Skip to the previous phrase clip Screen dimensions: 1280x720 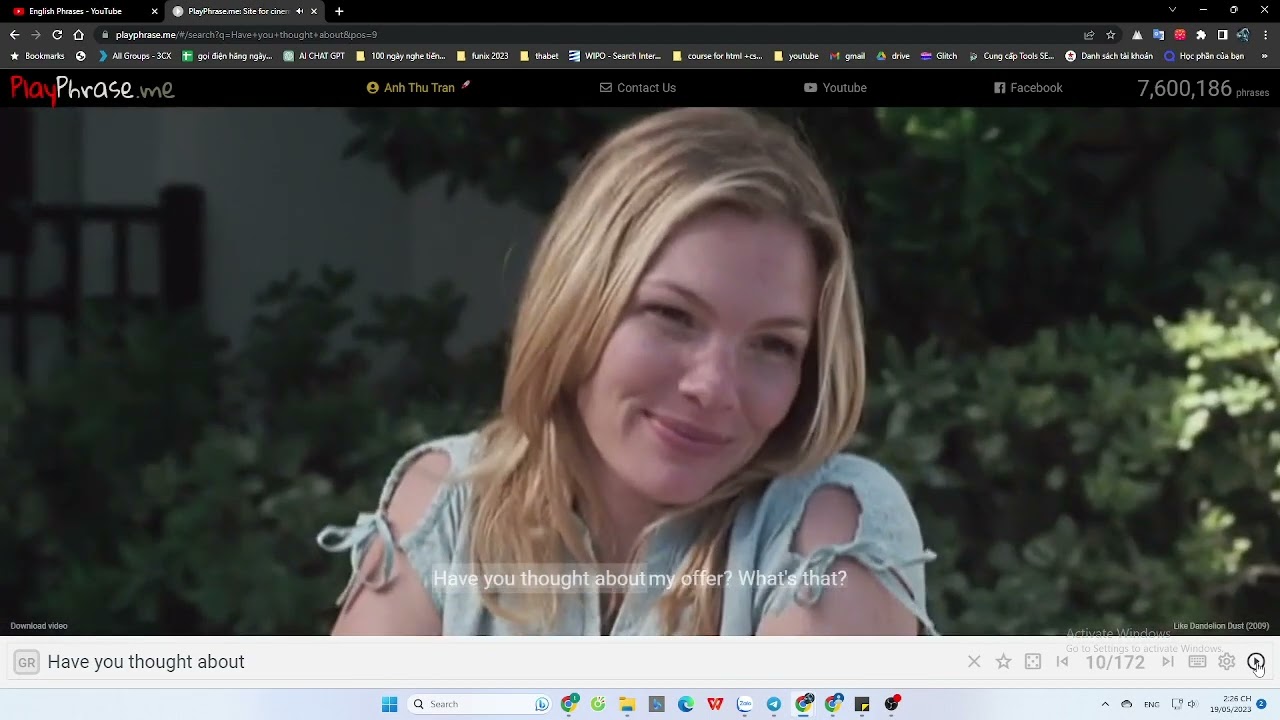(x=1062, y=662)
